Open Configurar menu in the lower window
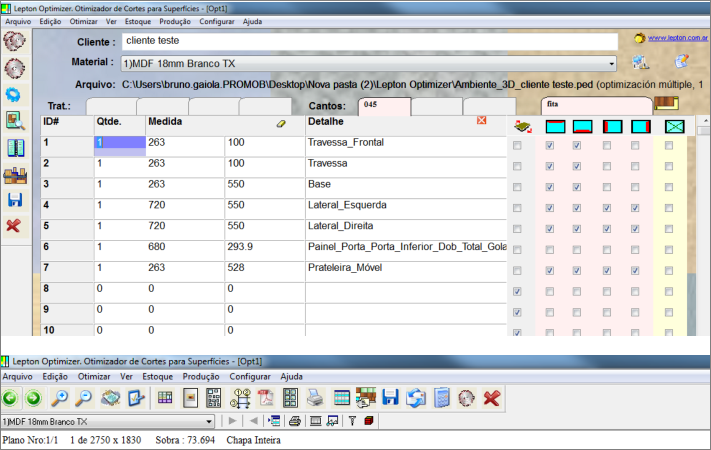 click(x=250, y=377)
